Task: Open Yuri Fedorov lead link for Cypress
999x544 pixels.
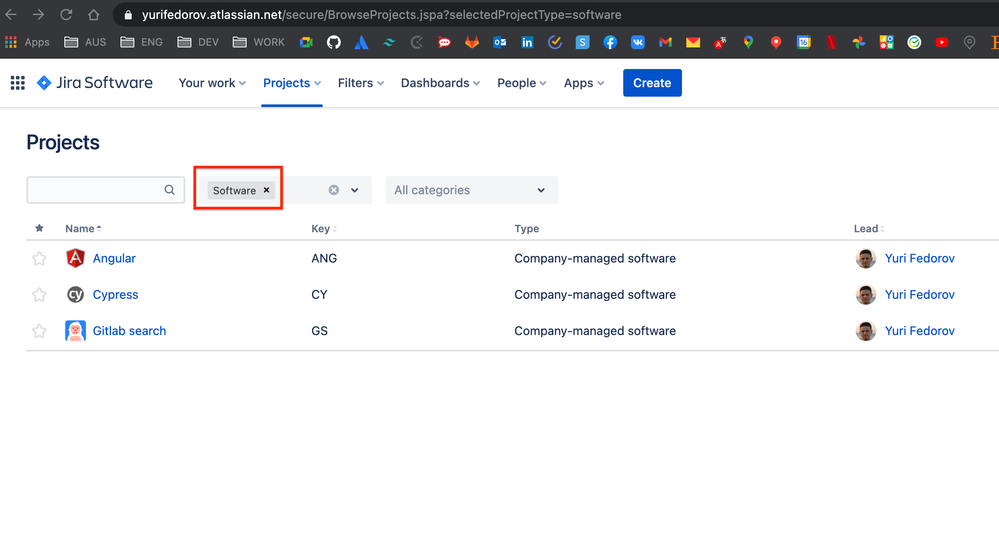Action: click(x=919, y=294)
